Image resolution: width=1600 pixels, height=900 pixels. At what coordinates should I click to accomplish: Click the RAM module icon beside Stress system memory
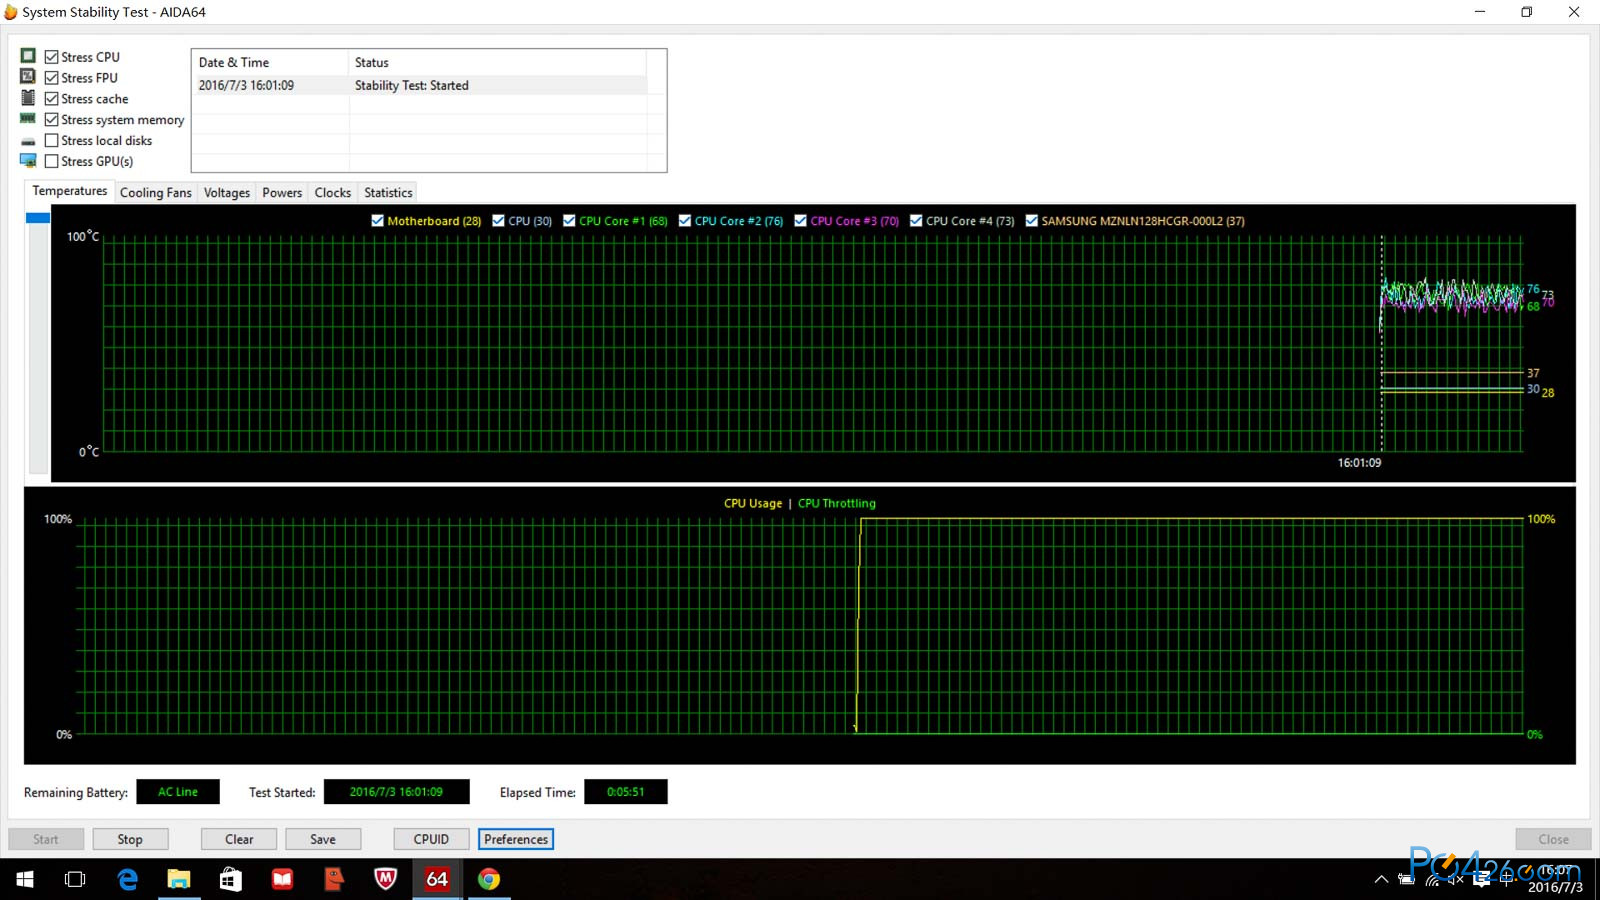pos(28,119)
